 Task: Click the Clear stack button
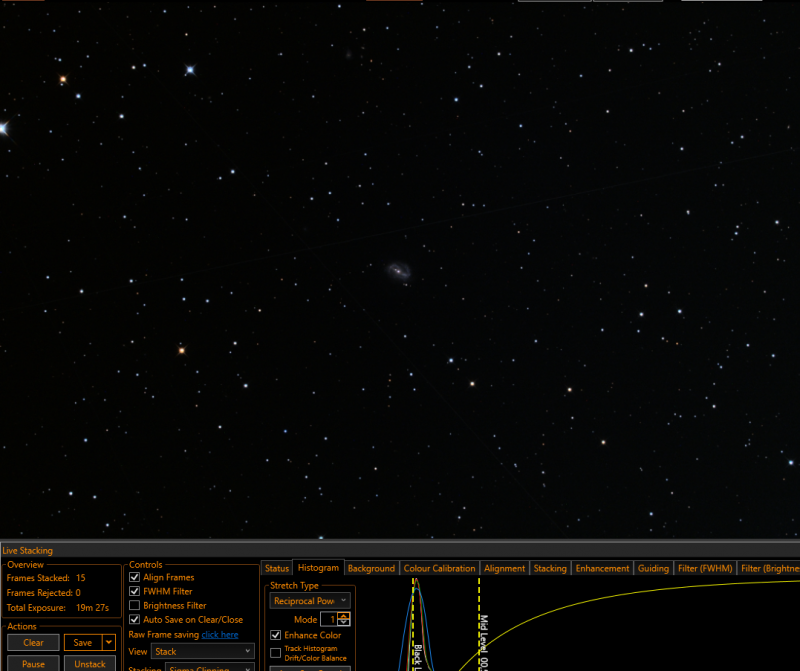pyautogui.click(x=34, y=642)
